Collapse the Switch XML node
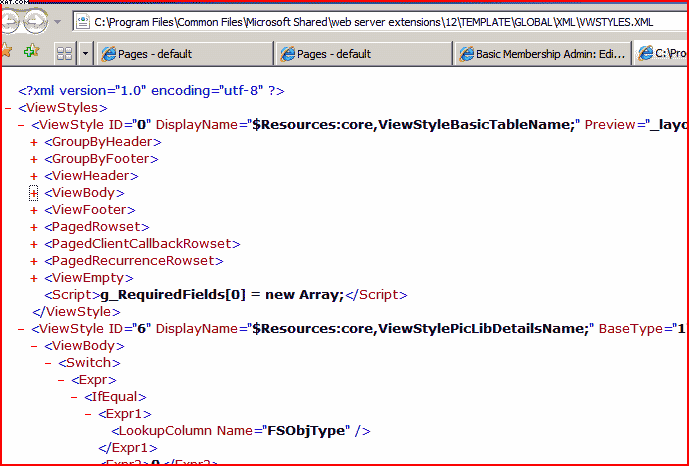 pos(48,363)
